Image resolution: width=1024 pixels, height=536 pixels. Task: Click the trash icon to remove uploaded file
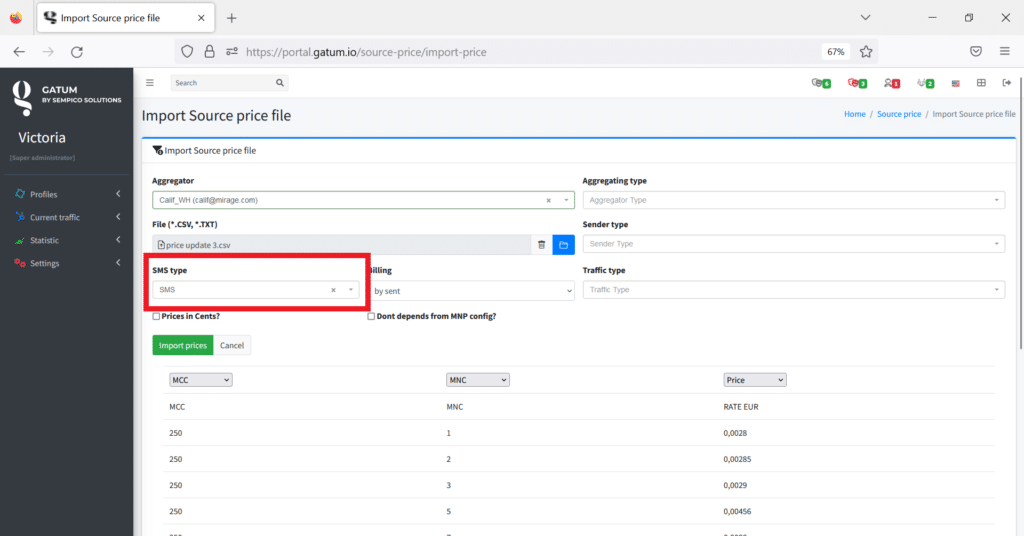click(x=541, y=244)
